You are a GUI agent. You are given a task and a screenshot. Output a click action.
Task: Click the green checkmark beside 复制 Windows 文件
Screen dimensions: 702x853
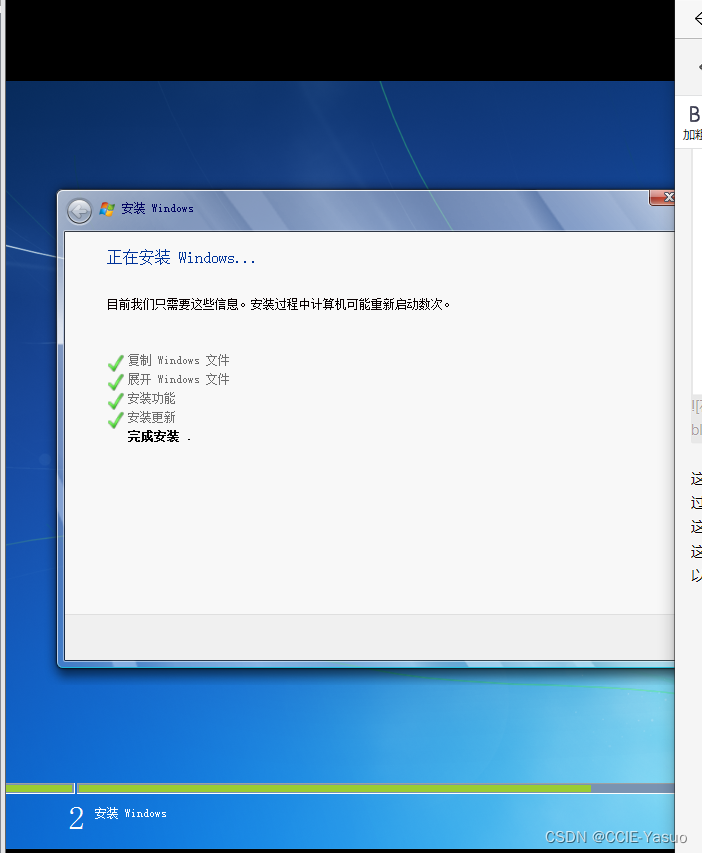pyautogui.click(x=115, y=362)
